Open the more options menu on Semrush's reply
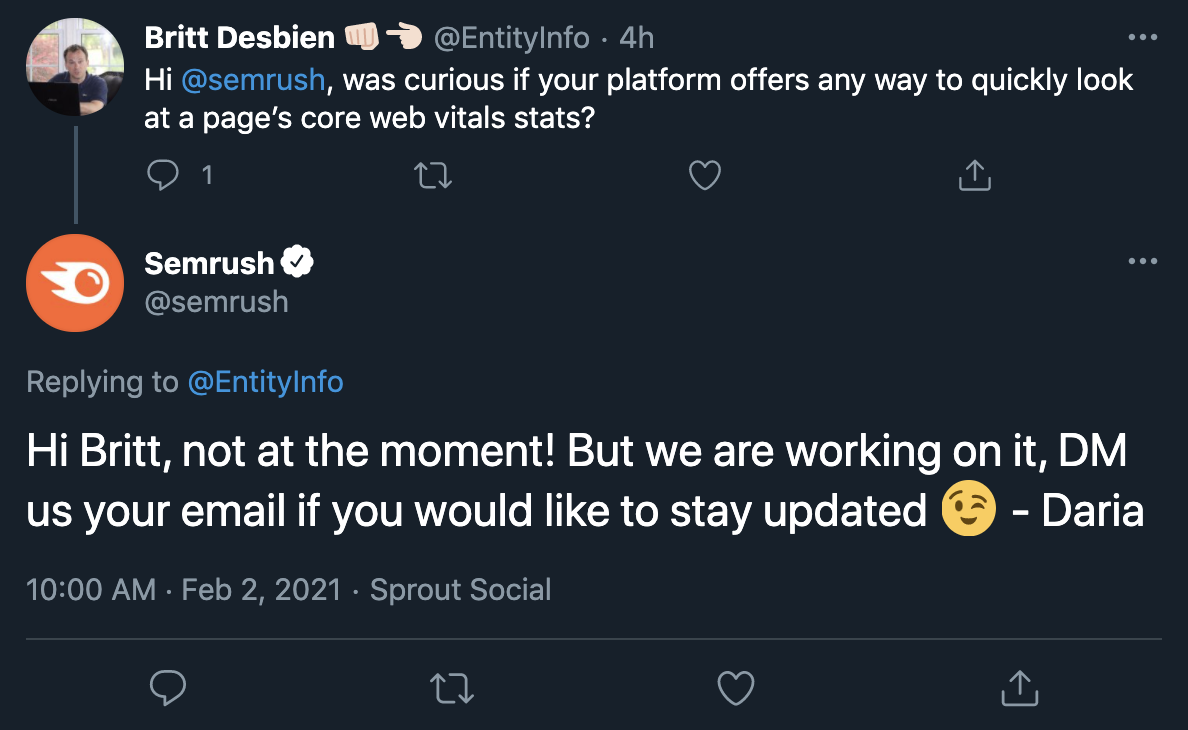 pyautogui.click(x=1142, y=261)
